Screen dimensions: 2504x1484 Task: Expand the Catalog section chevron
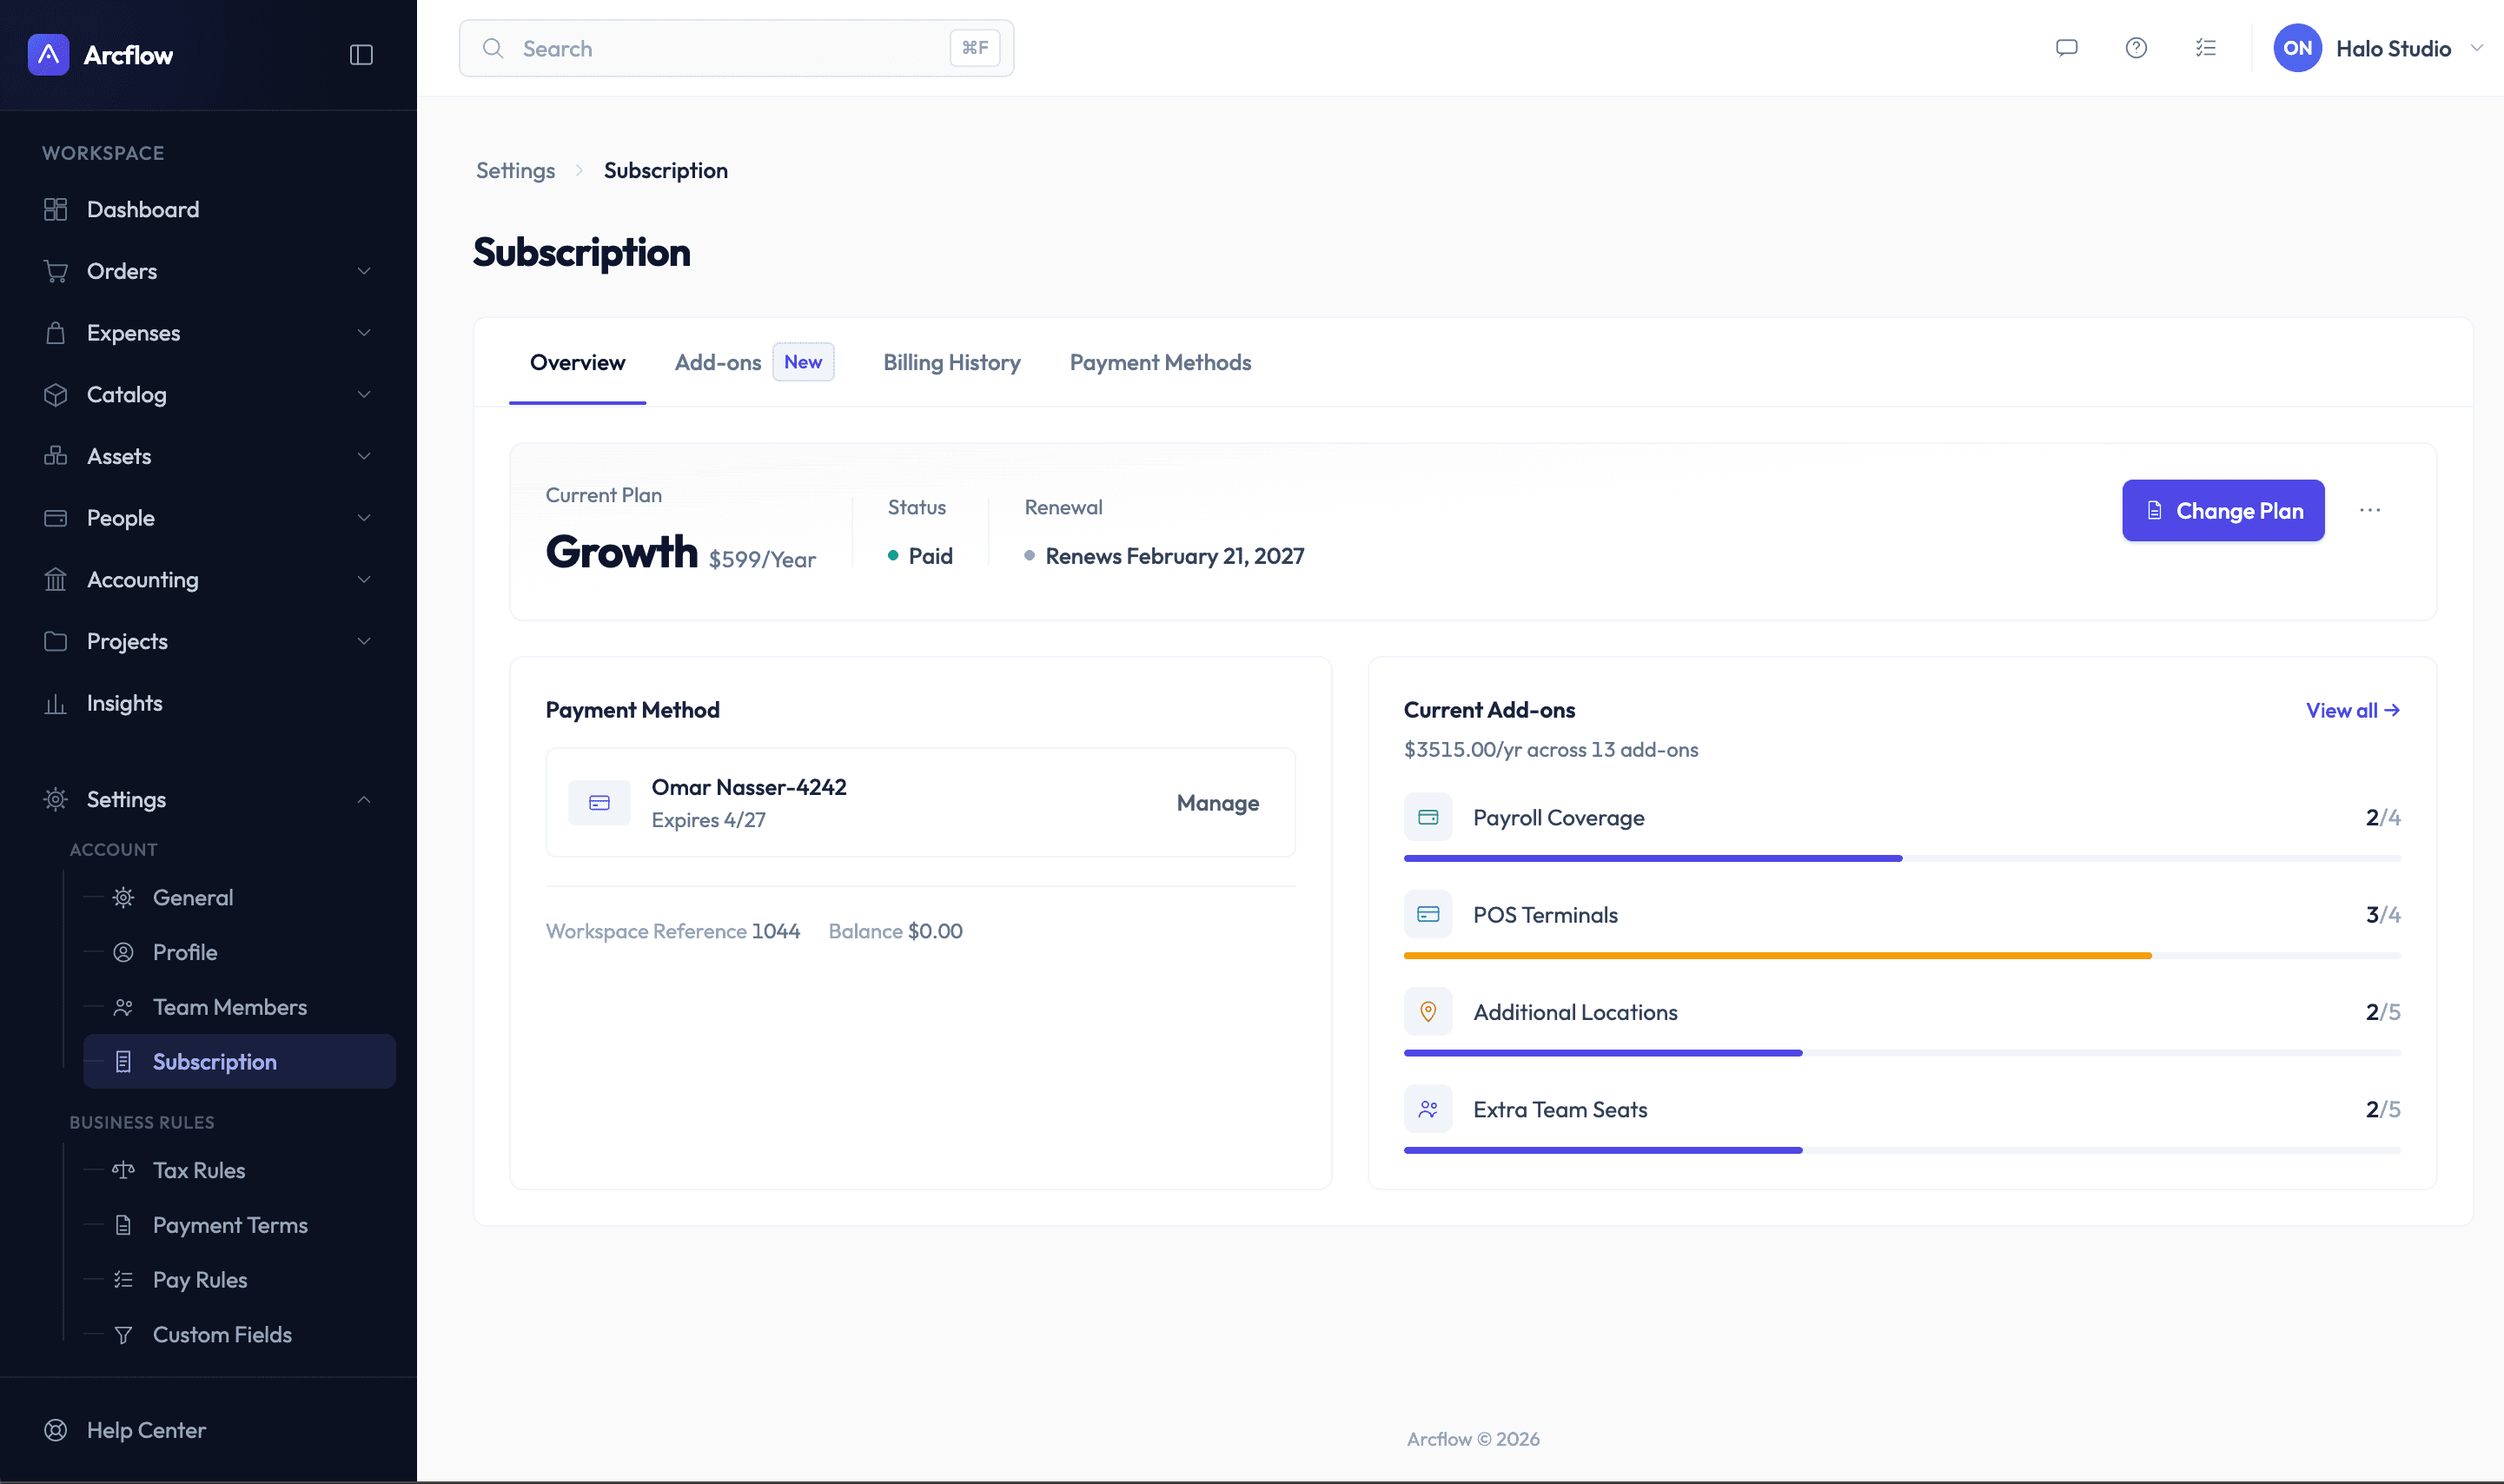click(364, 394)
